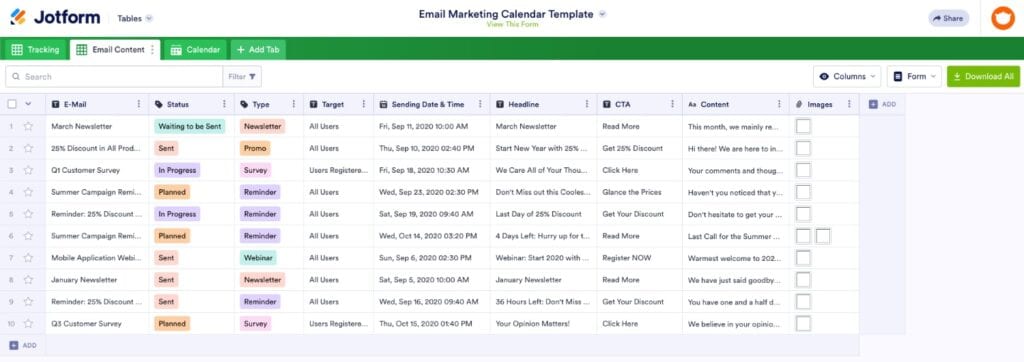Viewport: 1024px width, 362px height.
Task: Open the Filter dropdown
Action: 242,76
